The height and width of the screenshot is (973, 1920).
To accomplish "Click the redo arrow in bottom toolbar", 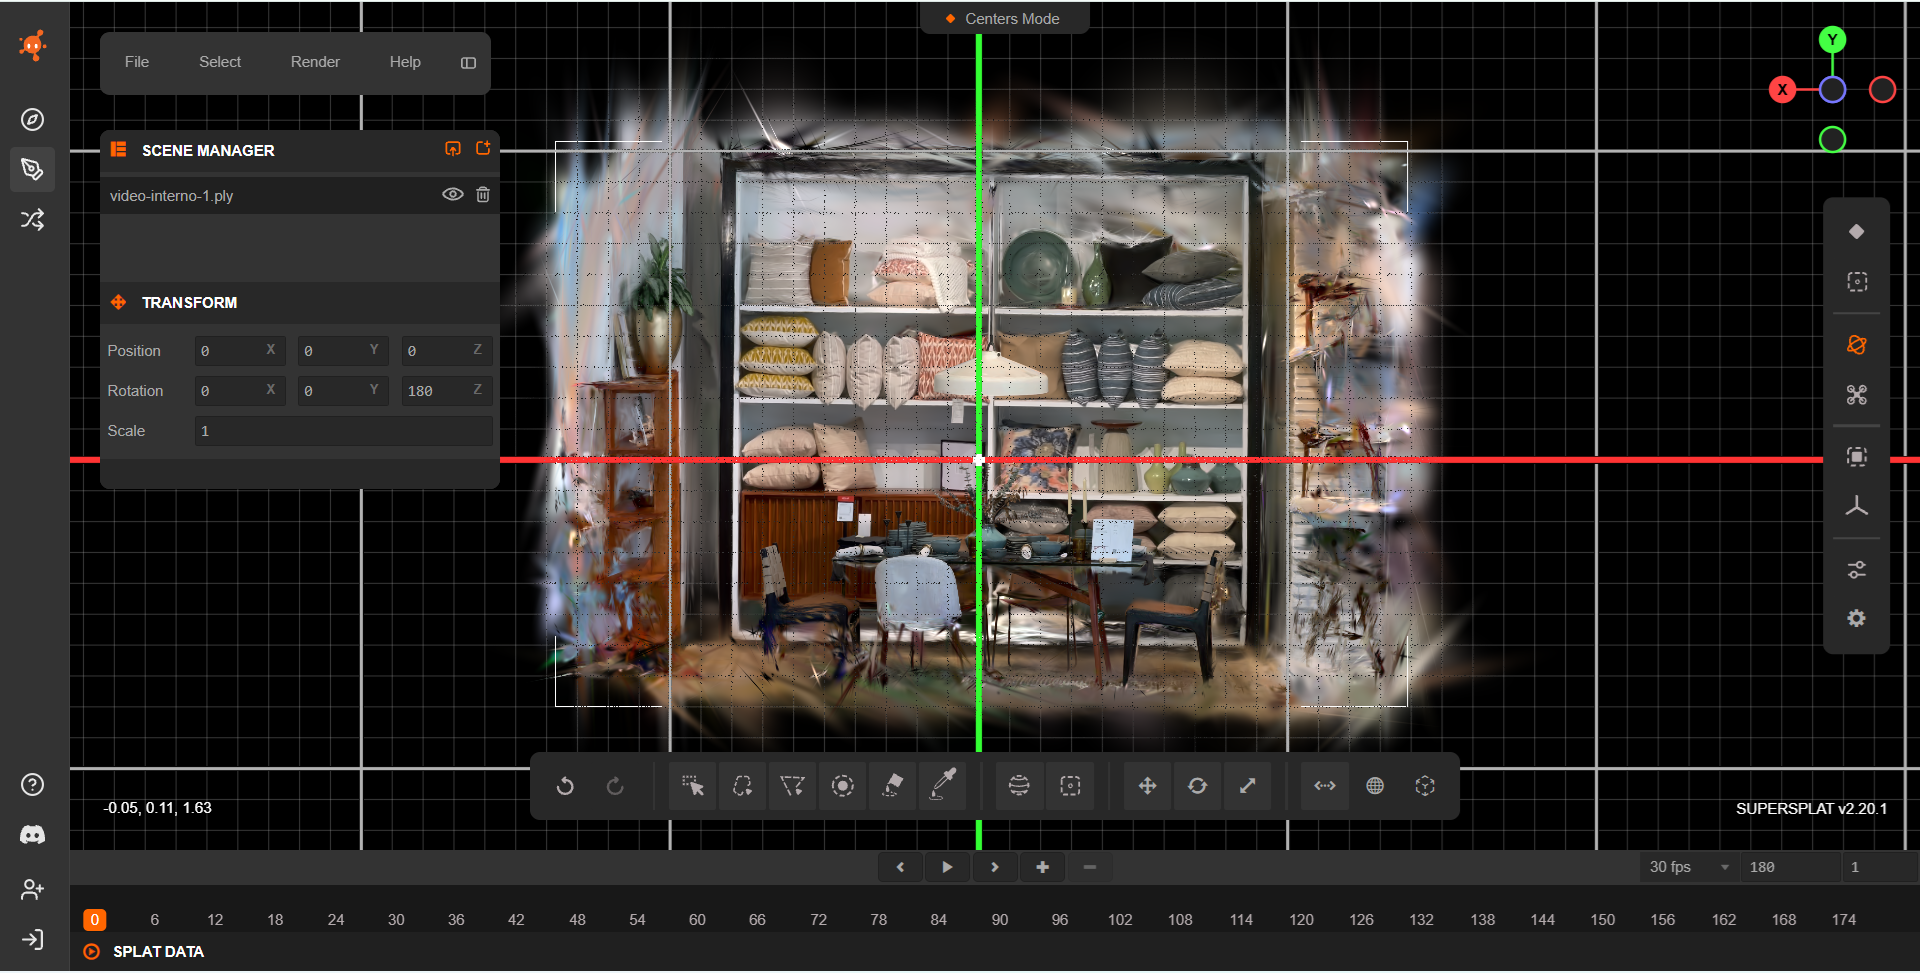I will coord(615,787).
